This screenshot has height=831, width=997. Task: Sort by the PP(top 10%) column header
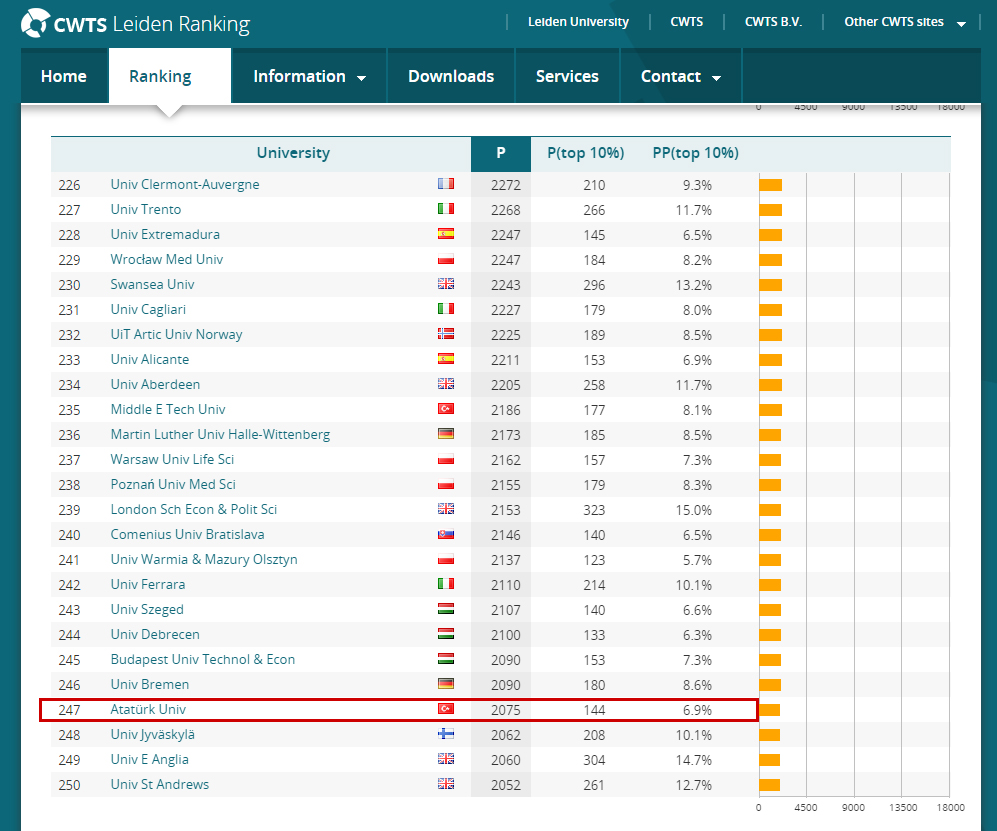pyautogui.click(x=695, y=153)
